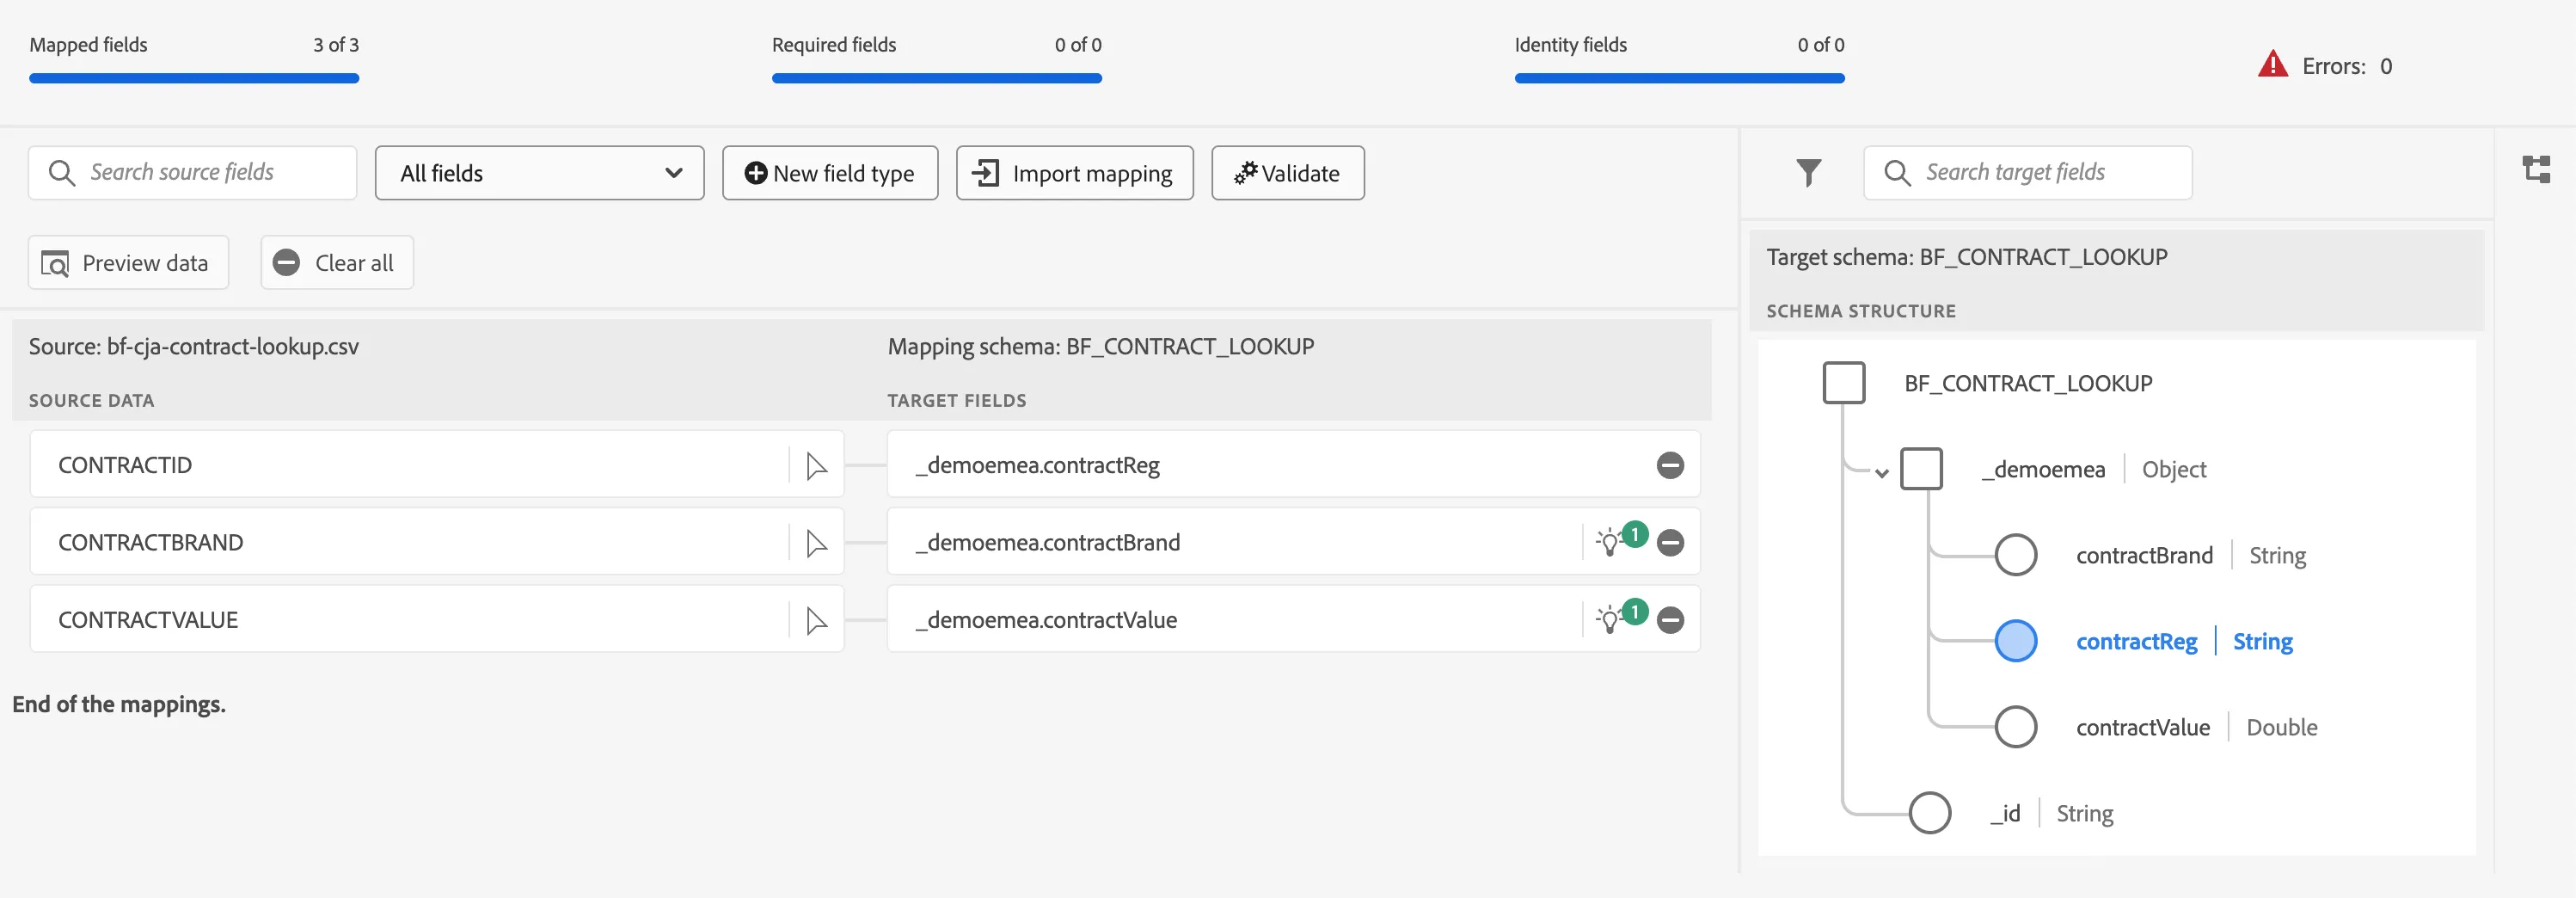Click the CONTRACTBRAND source field

pos(437,542)
